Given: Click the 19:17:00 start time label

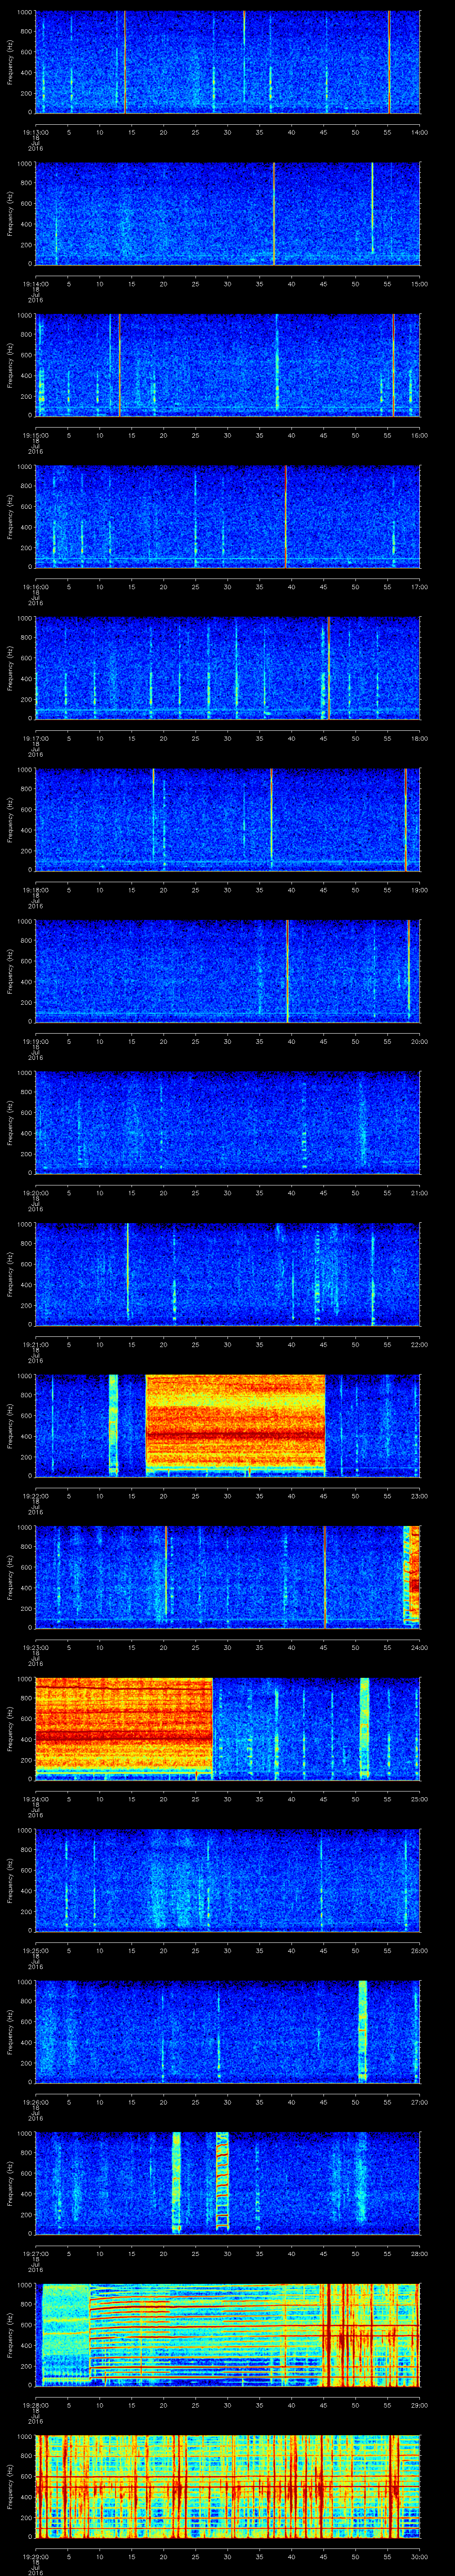Looking at the screenshot, I should point(36,738).
